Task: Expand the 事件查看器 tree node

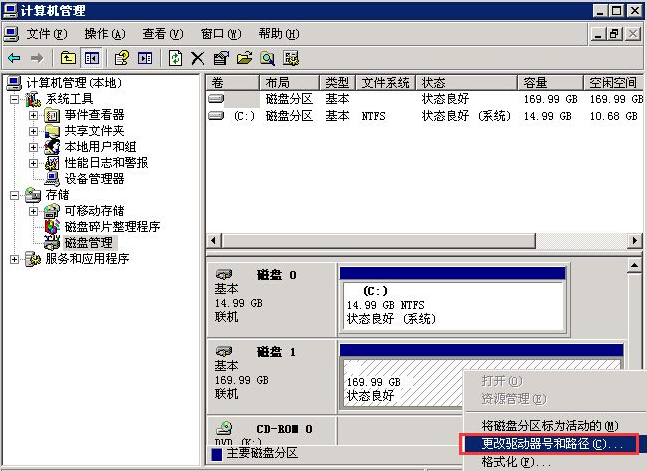Action: point(33,115)
